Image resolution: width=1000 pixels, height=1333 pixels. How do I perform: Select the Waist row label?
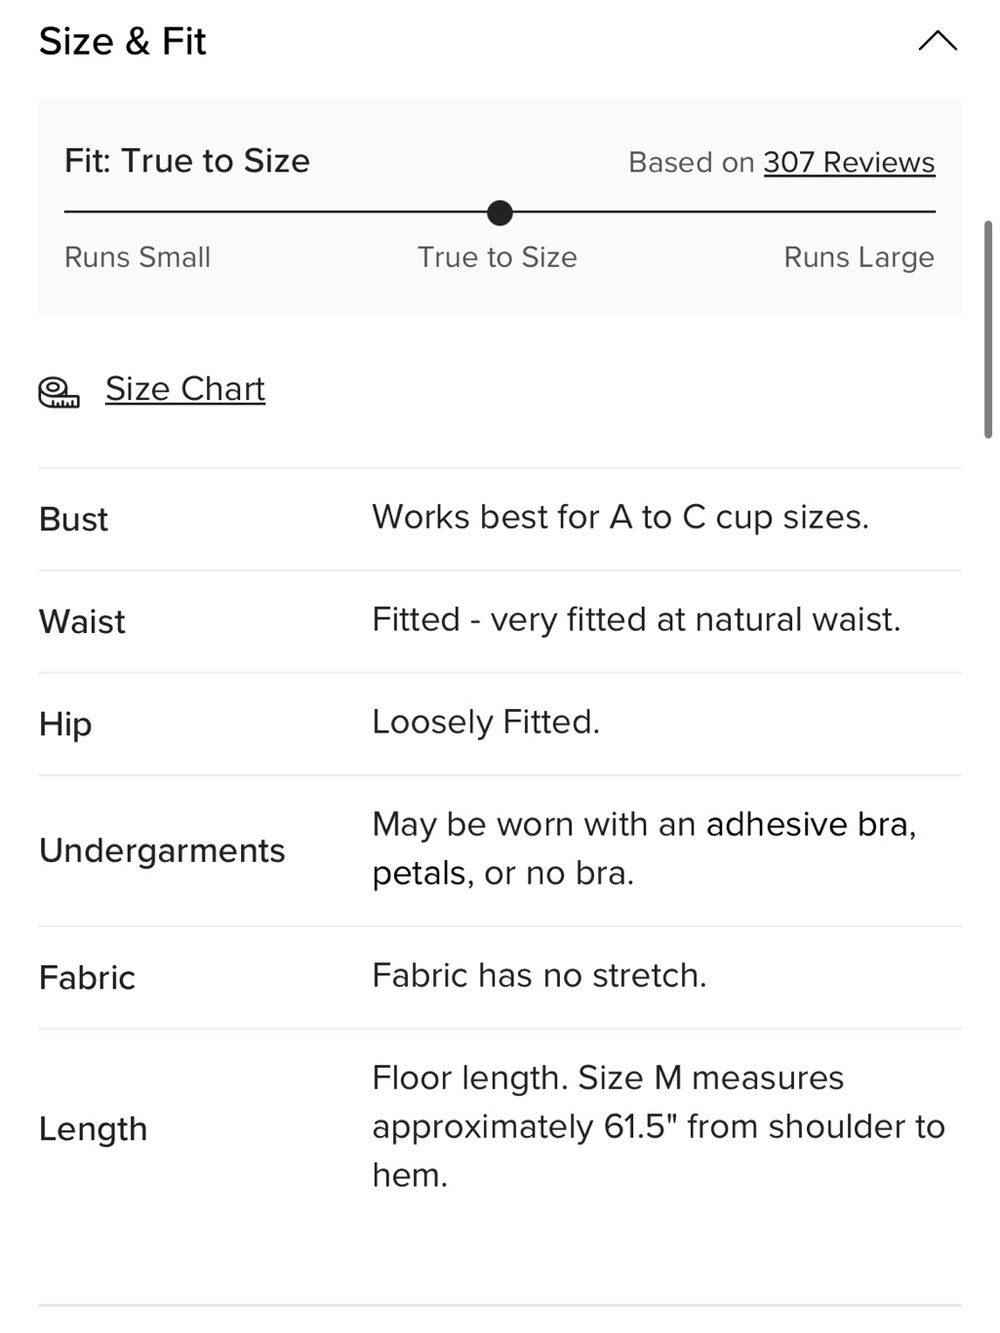[82, 621]
